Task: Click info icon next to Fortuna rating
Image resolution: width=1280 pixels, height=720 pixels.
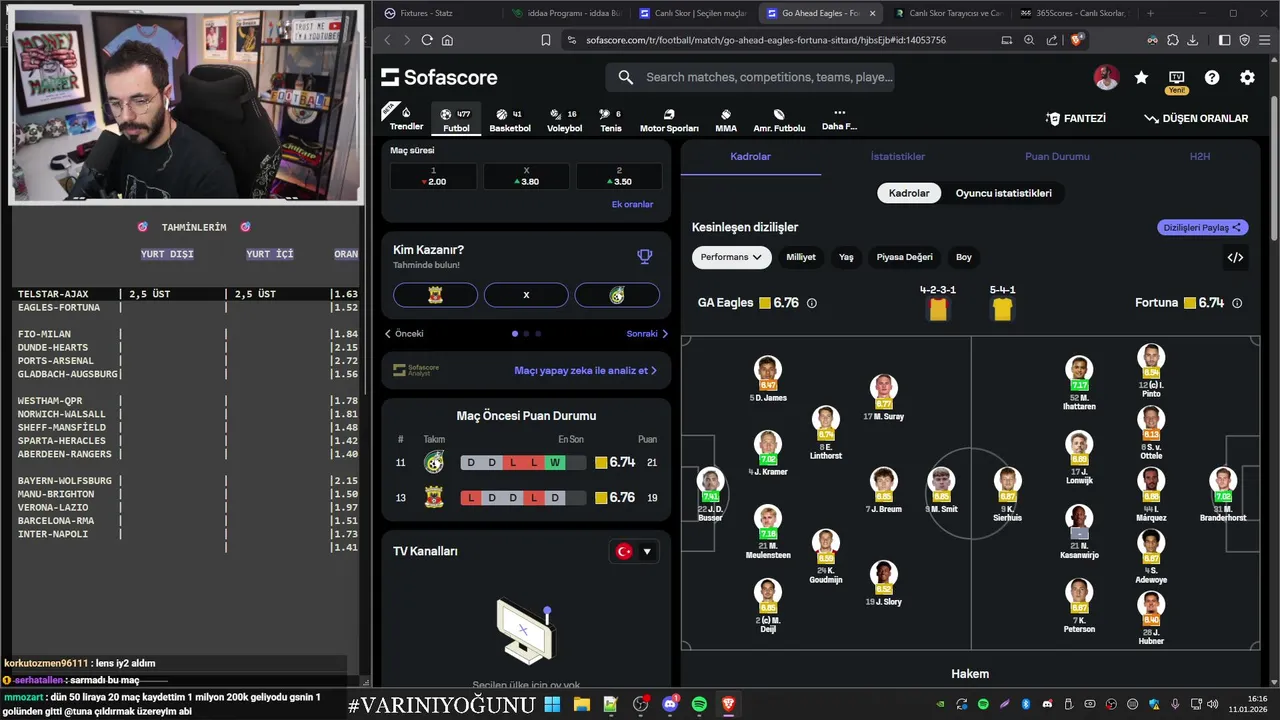Action: click(x=1237, y=303)
